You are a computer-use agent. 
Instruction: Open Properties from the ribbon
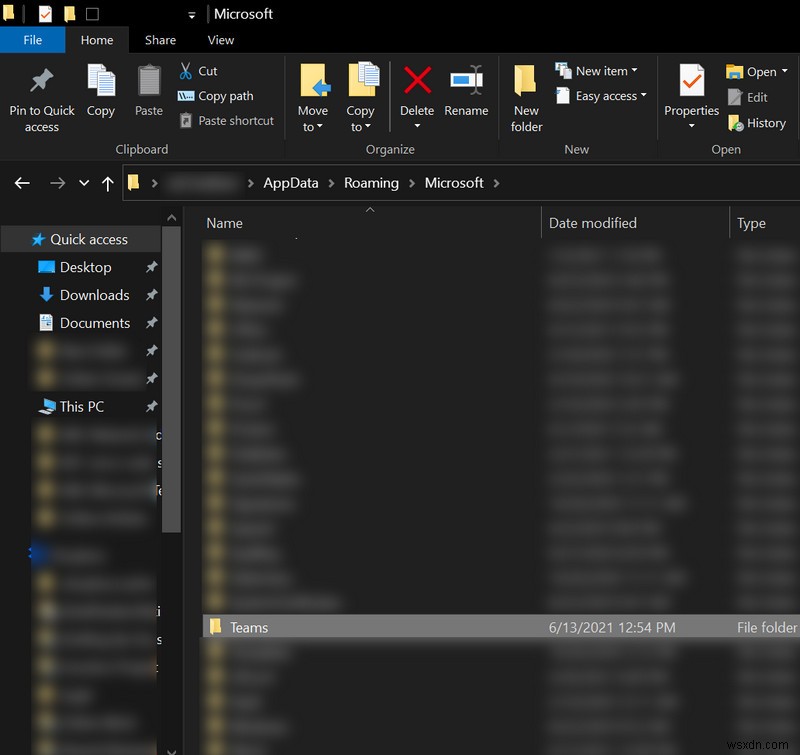click(691, 98)
